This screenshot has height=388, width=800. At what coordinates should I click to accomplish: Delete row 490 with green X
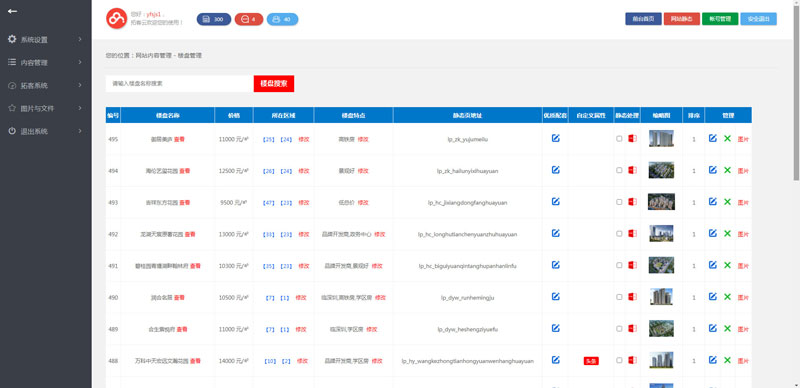[x=727, y=297]
